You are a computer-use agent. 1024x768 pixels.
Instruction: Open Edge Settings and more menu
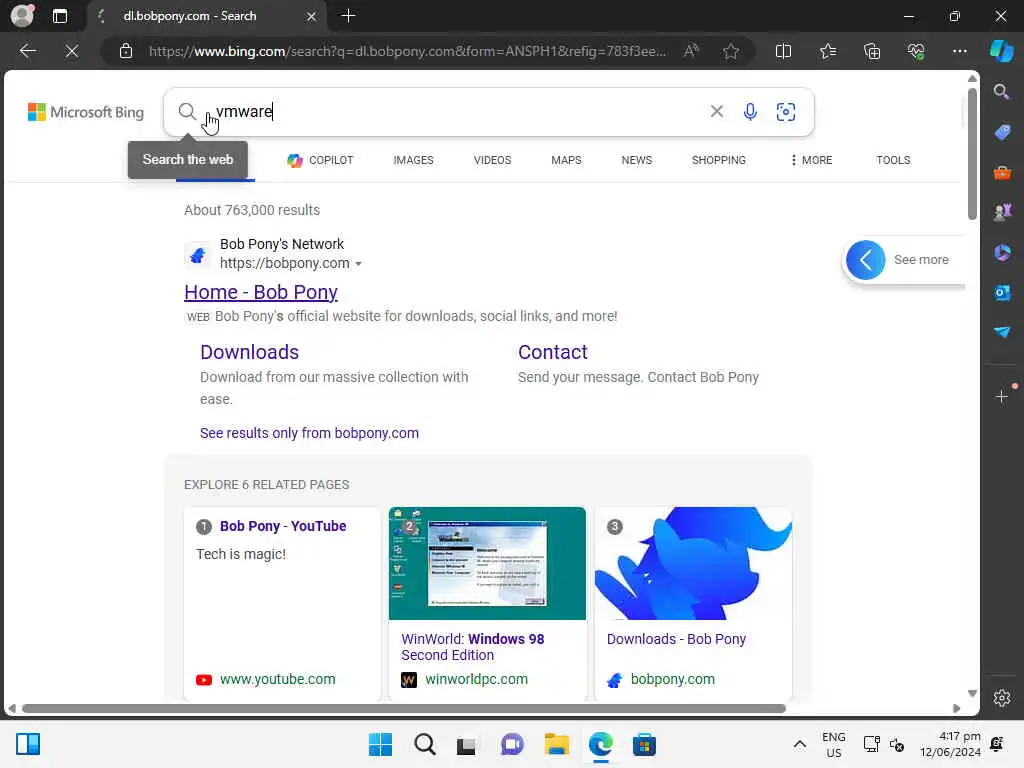coord(959,51)
